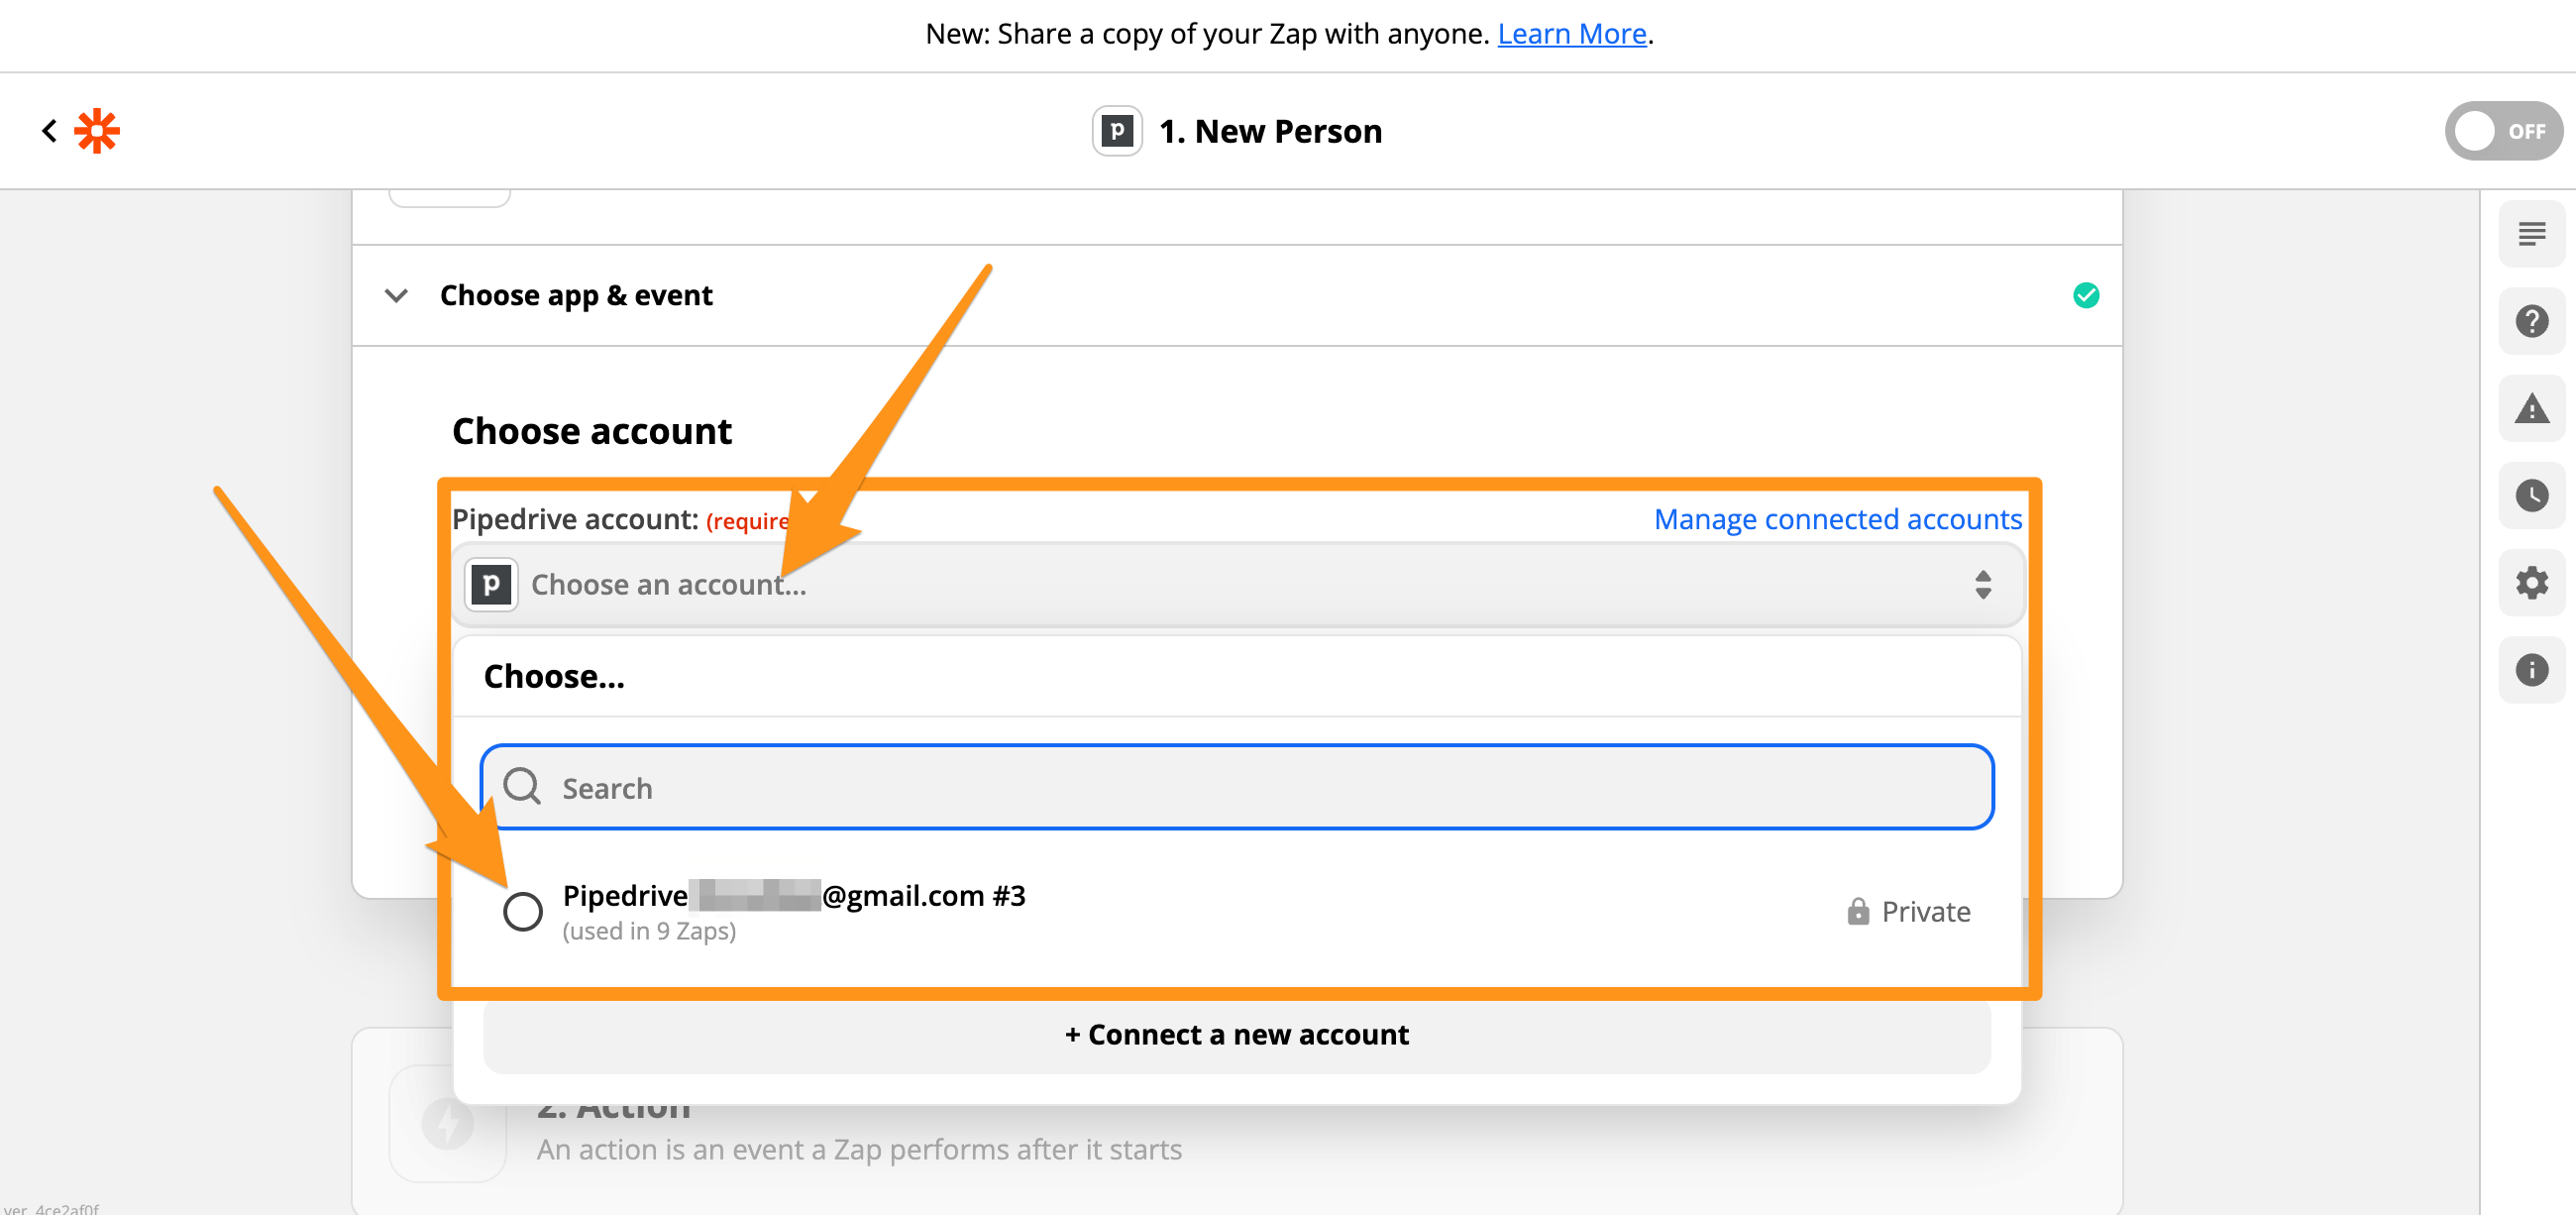Open the settings gear sidebar icon
The width and height of the screenshot is (2576, 1215).
click(x=2531, y=582)
